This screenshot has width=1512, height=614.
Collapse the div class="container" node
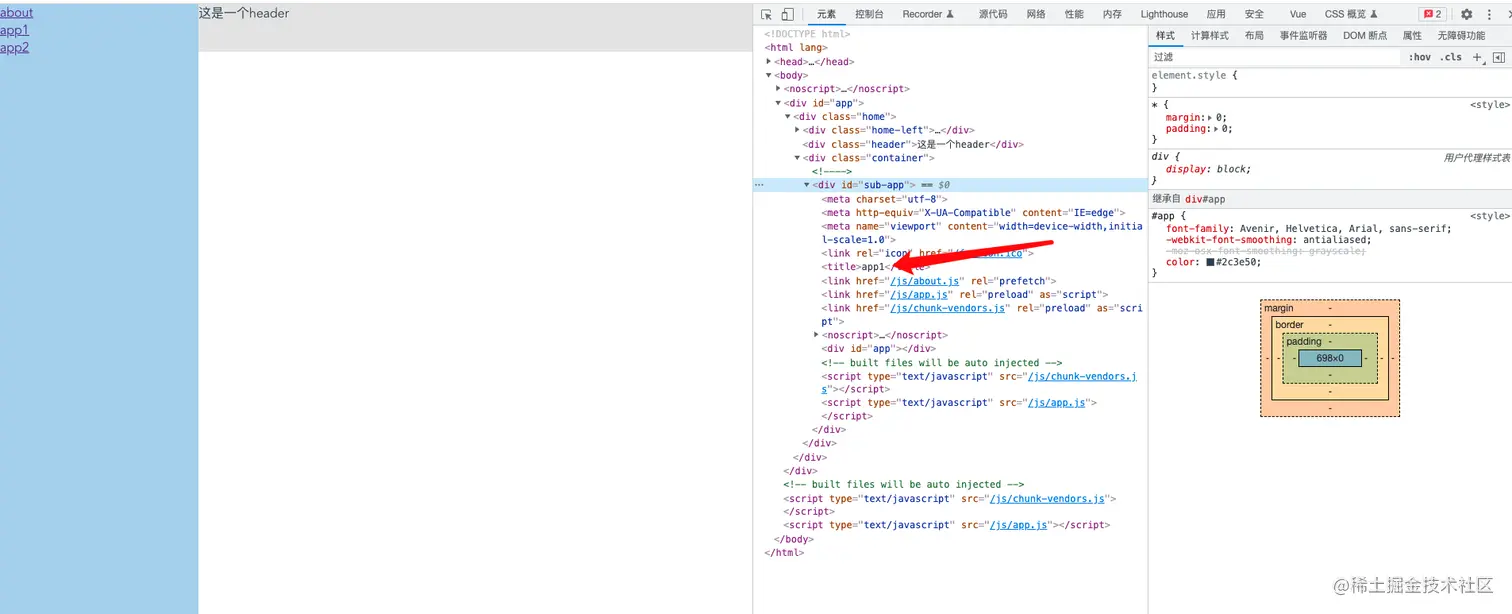(x=797, y=157)
